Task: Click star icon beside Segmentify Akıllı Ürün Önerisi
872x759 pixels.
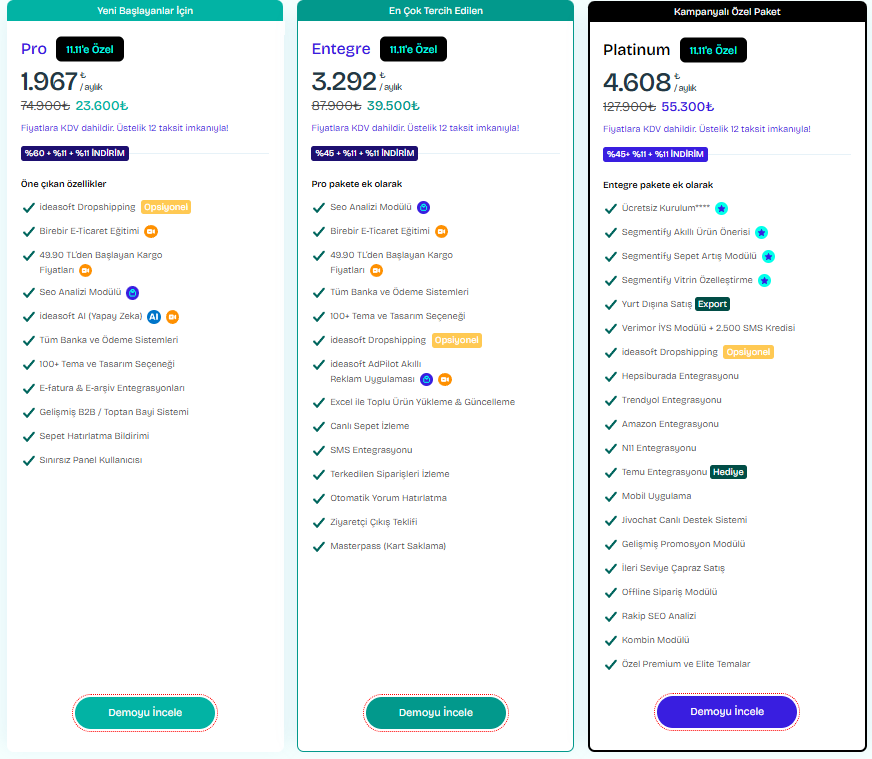Action: 761,232
